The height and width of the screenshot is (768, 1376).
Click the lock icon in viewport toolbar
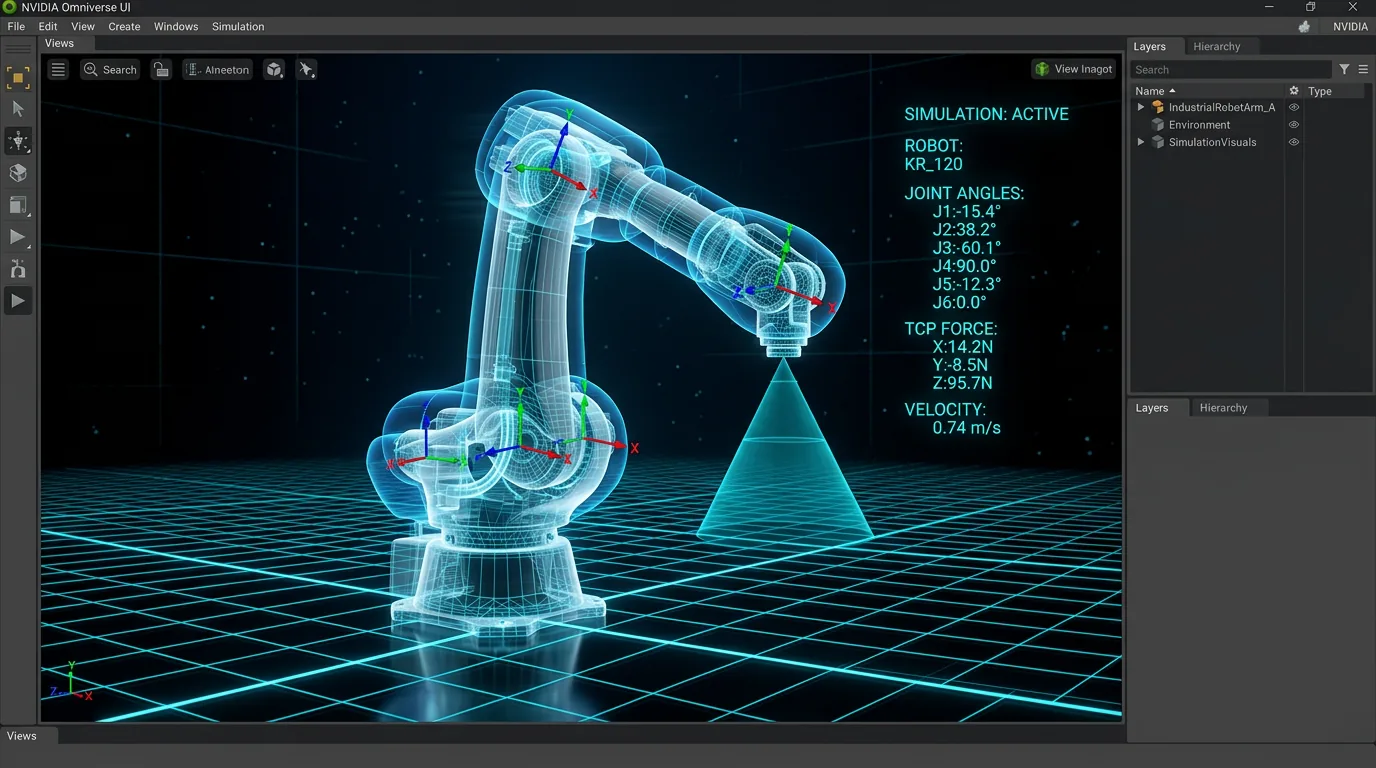coord(161,70)
